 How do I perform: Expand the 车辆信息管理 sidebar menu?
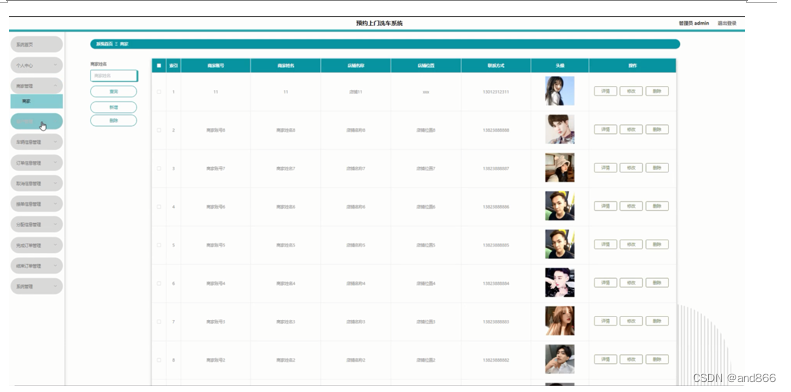pos(36,142)
